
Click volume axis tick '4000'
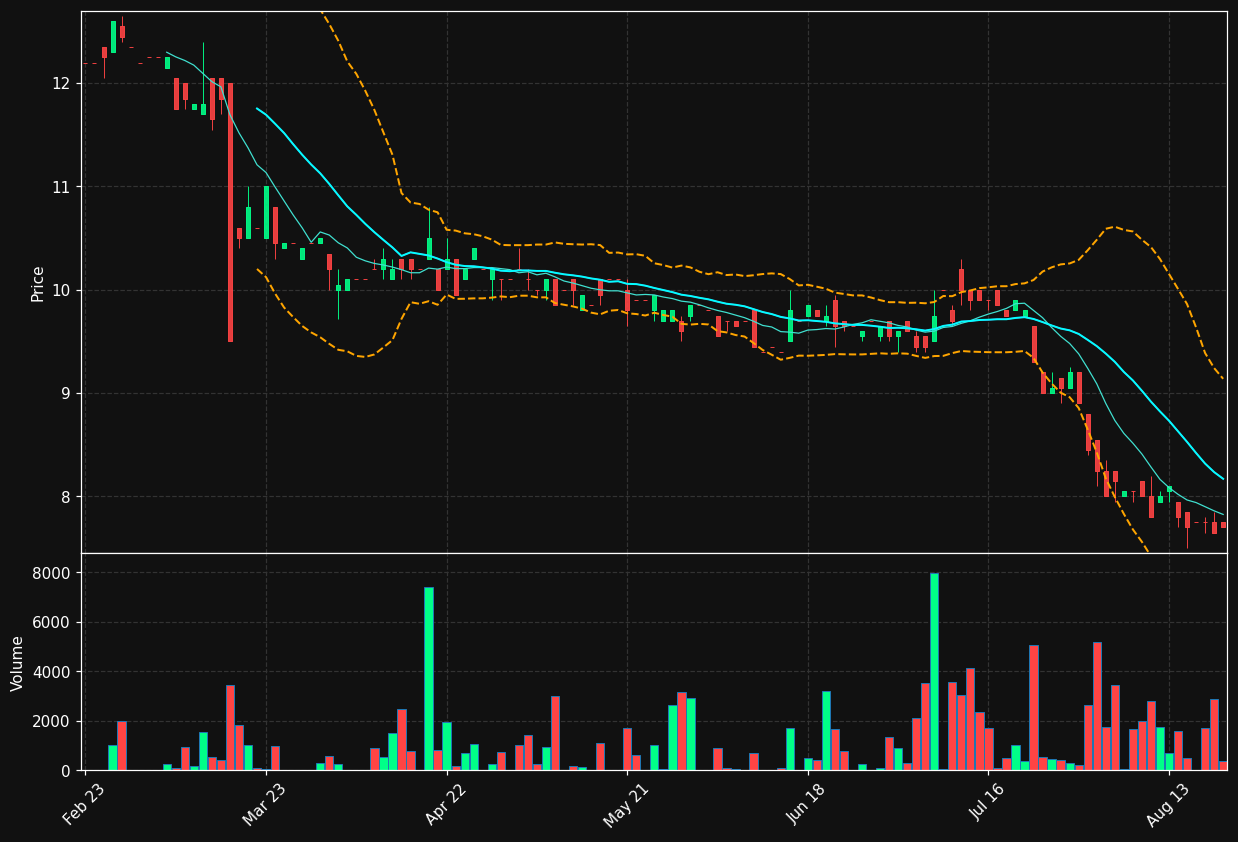53,672
